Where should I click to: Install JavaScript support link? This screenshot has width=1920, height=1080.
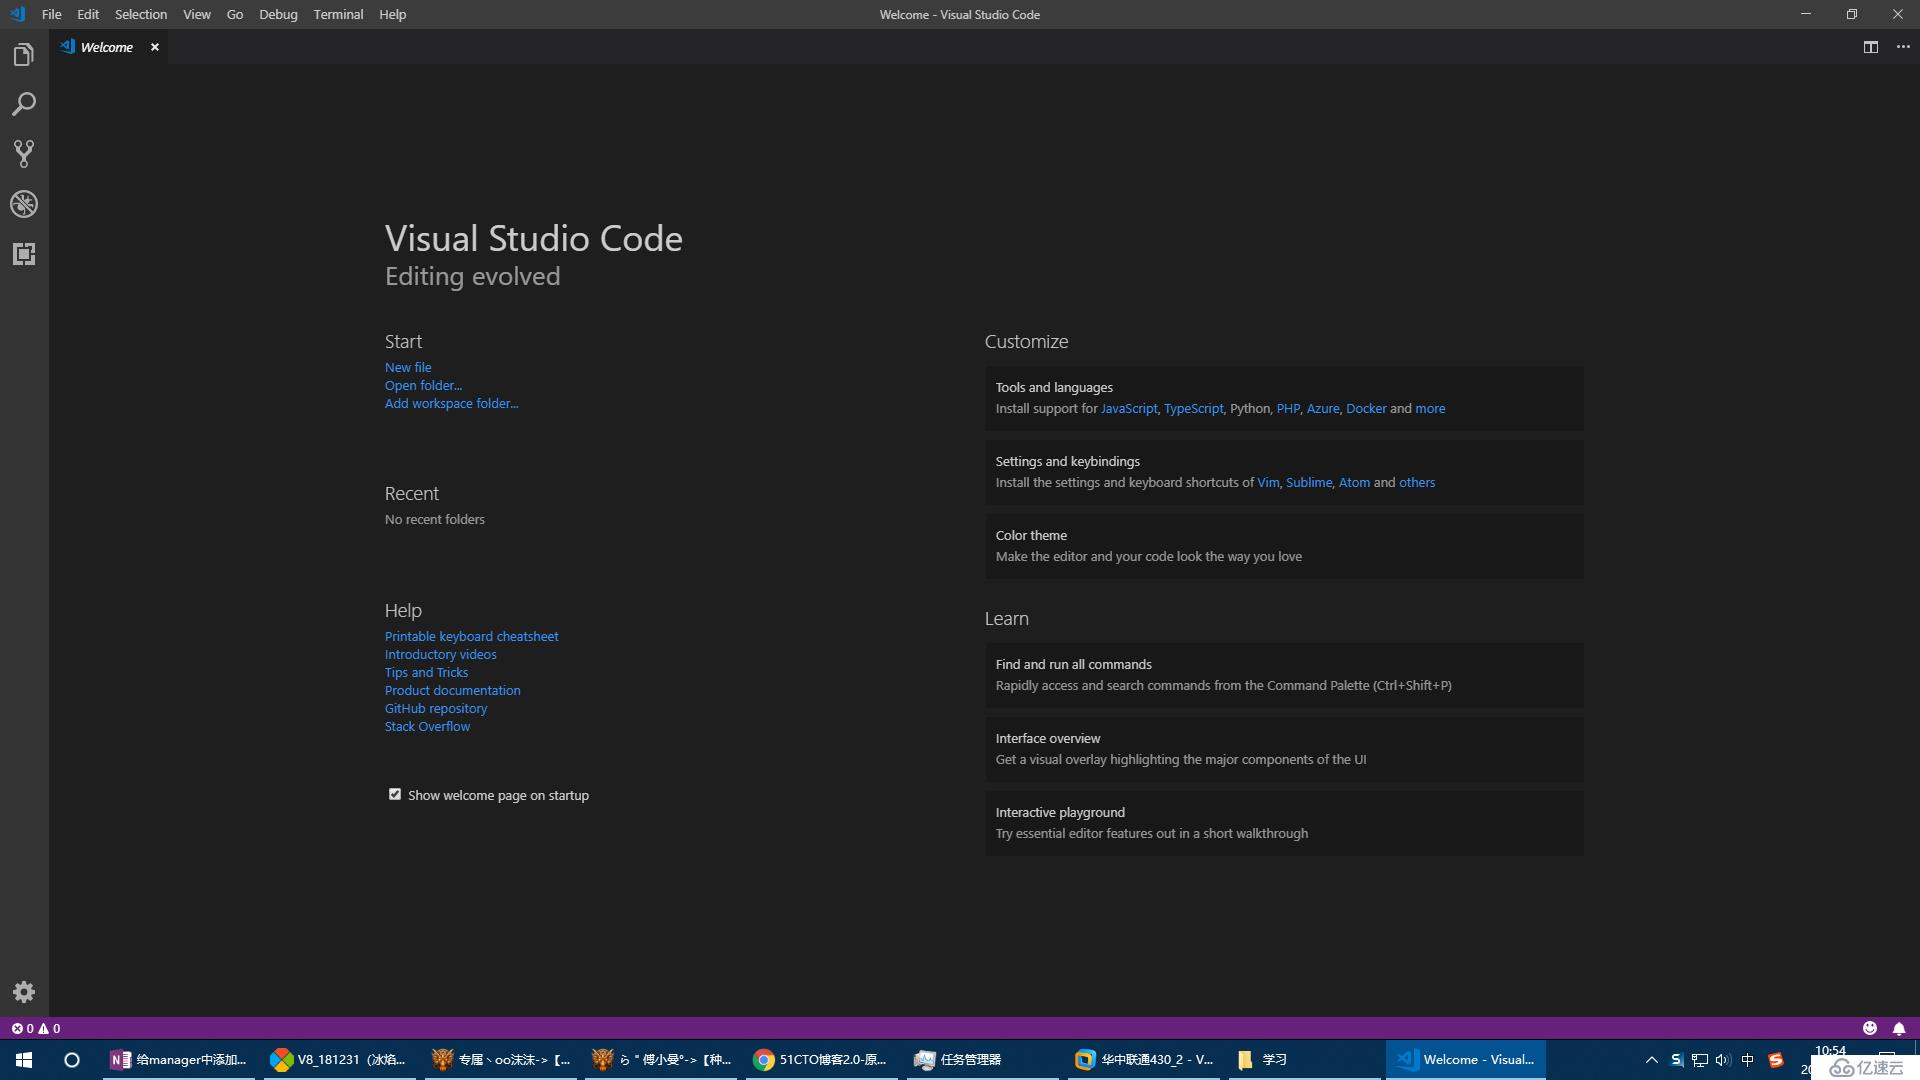pyautogui.click(x=1129, y=408)
